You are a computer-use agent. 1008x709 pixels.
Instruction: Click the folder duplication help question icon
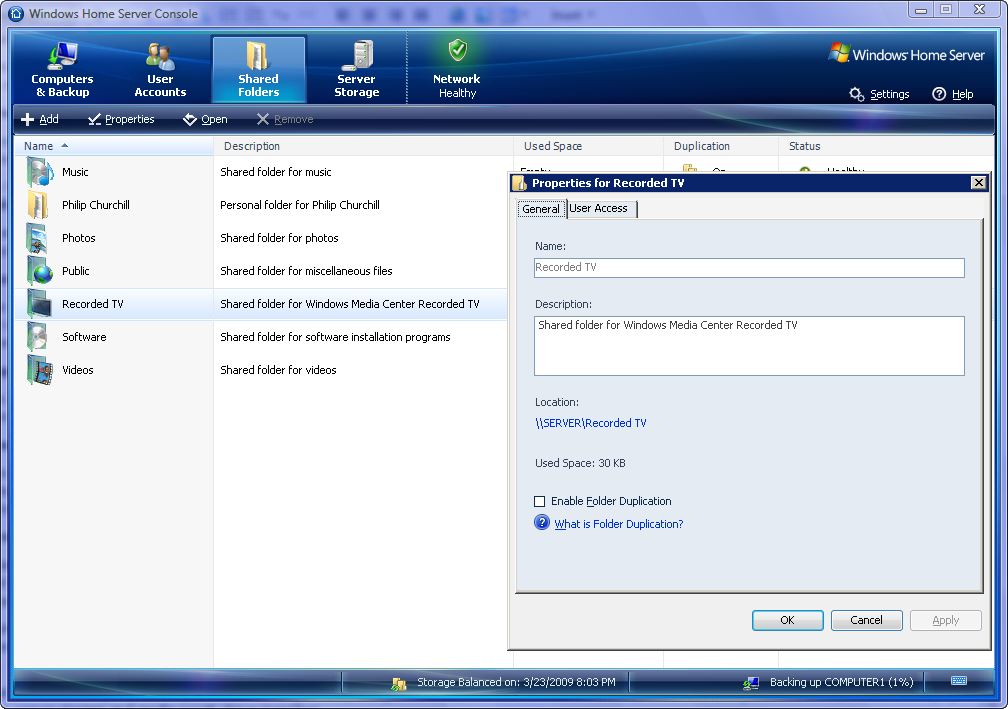542,523
